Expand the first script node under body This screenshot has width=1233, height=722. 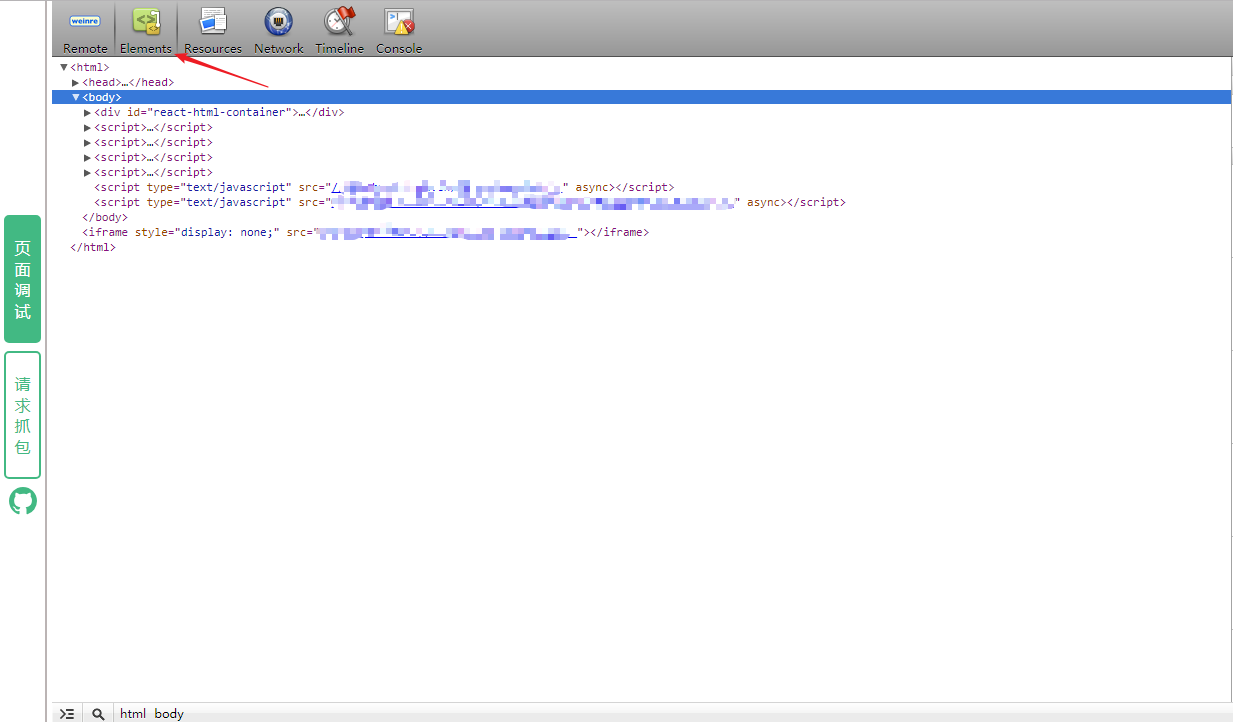coord(88,127)
